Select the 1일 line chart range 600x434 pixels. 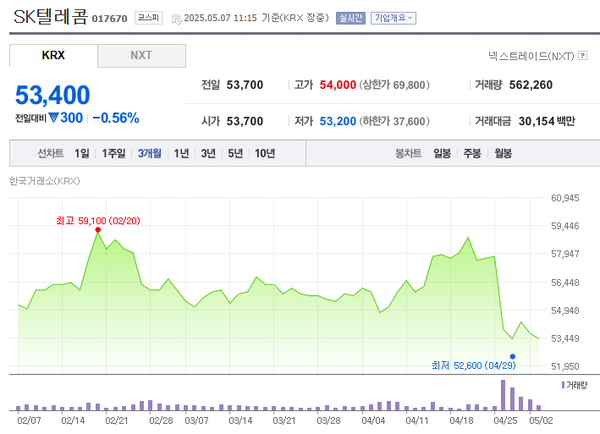82,153
